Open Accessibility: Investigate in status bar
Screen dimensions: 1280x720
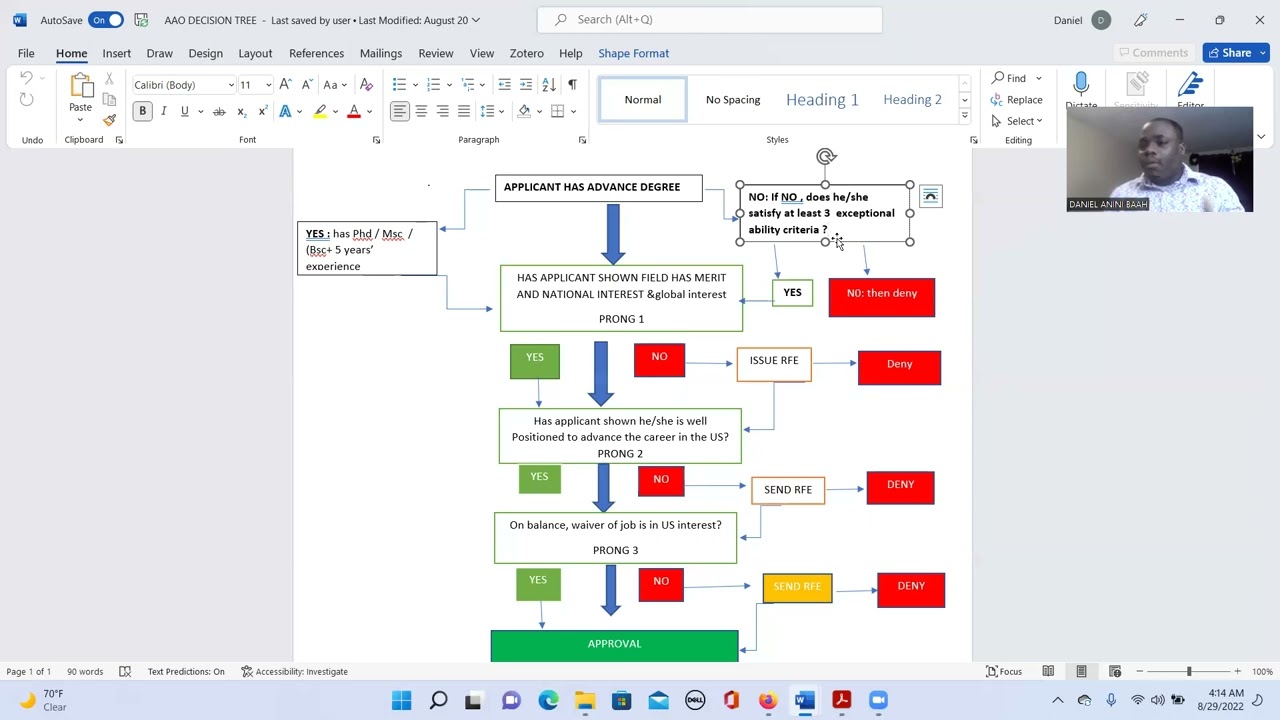(294, 671)
